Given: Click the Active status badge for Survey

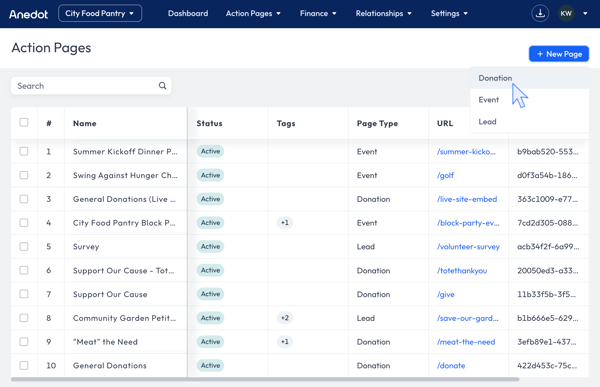Looking at the screenshot, I should (x=210, y=247).
